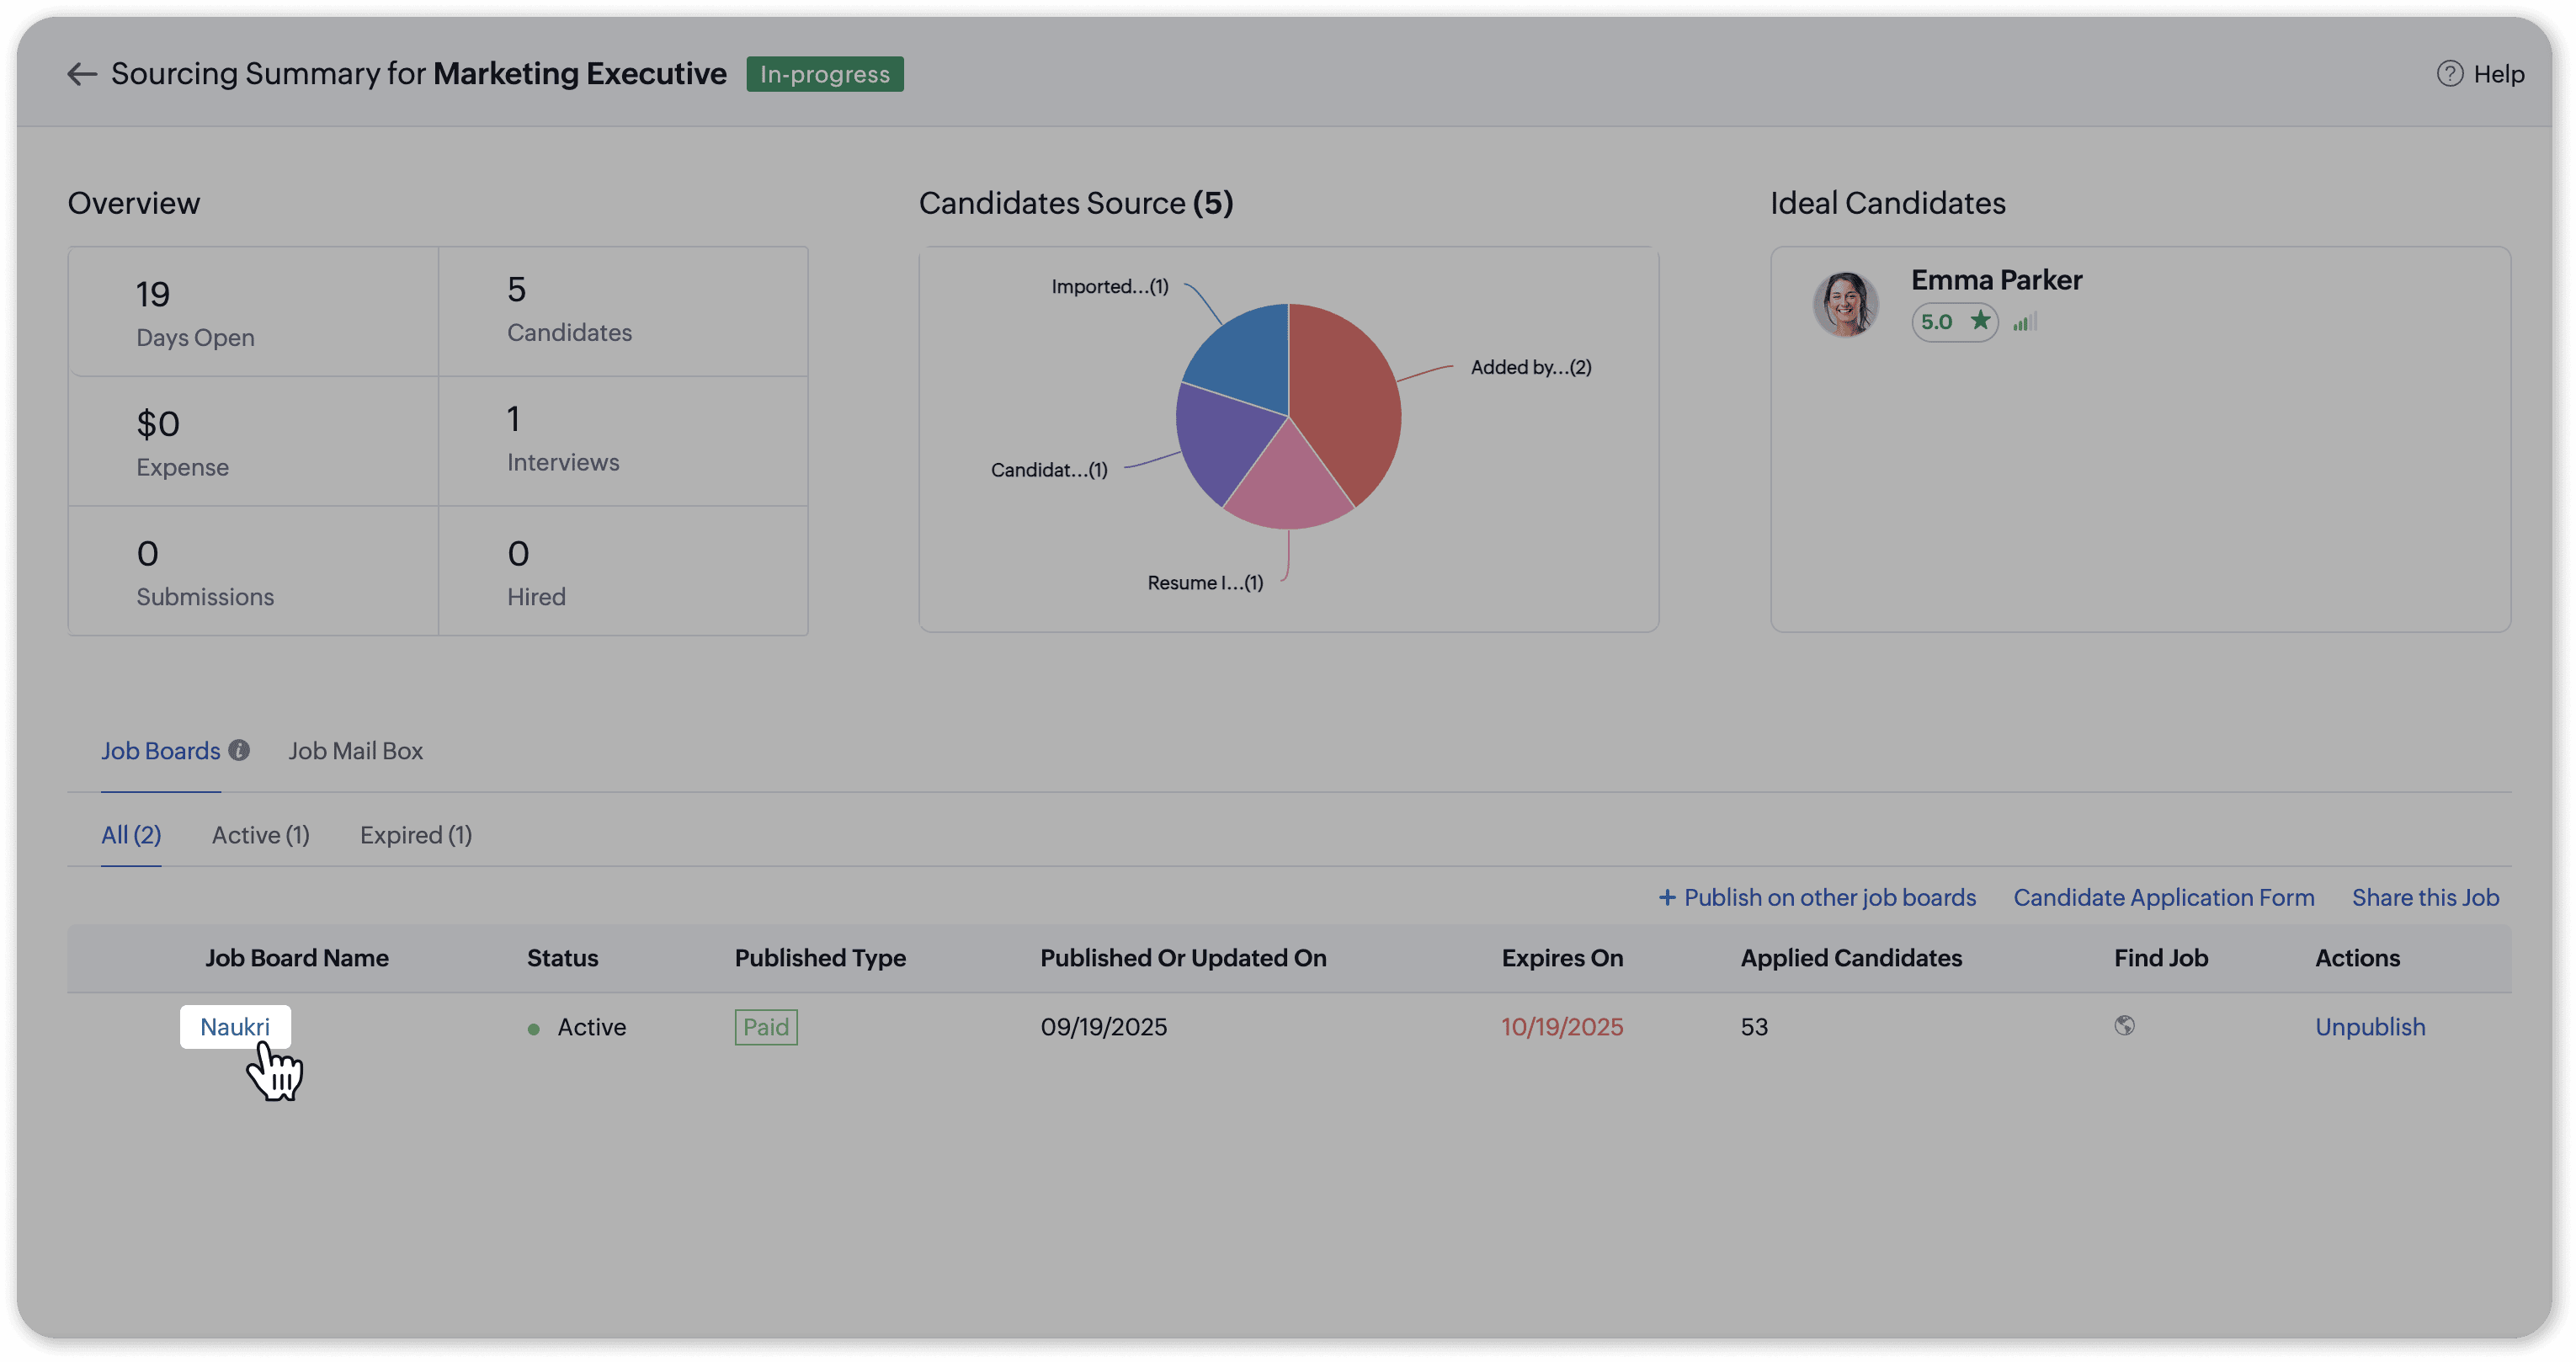Image resolution: width=2576 pixels, height=1362 pixels.
Task: Select the Expired (1) filter tab
Action: pos(415,835)
